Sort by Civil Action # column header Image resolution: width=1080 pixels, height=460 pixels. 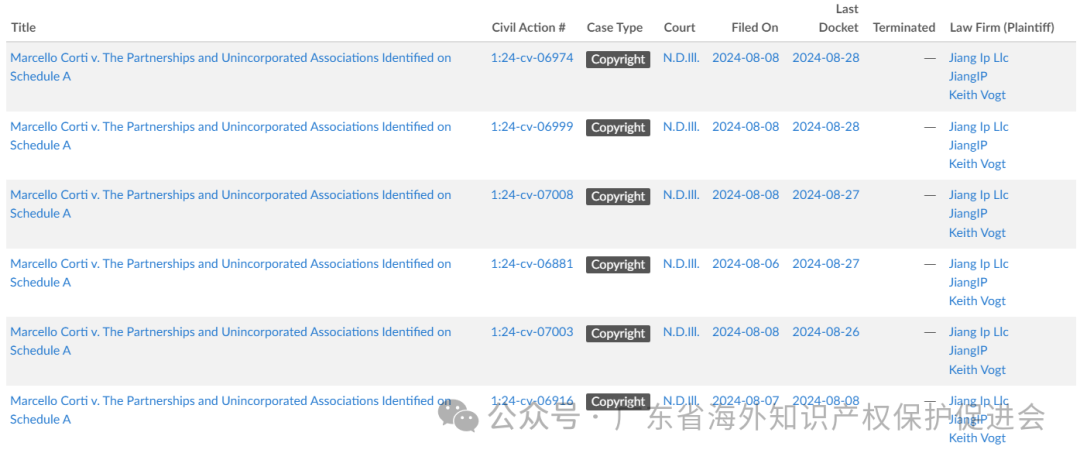(528, 28)
